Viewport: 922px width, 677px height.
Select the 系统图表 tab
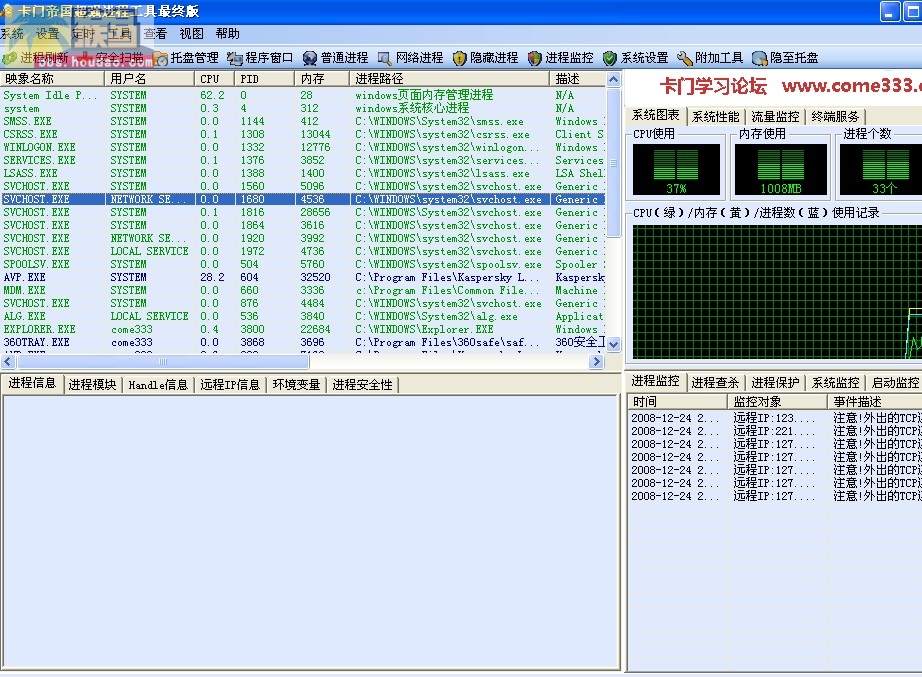pyautogui.click(x=655, y=115)
